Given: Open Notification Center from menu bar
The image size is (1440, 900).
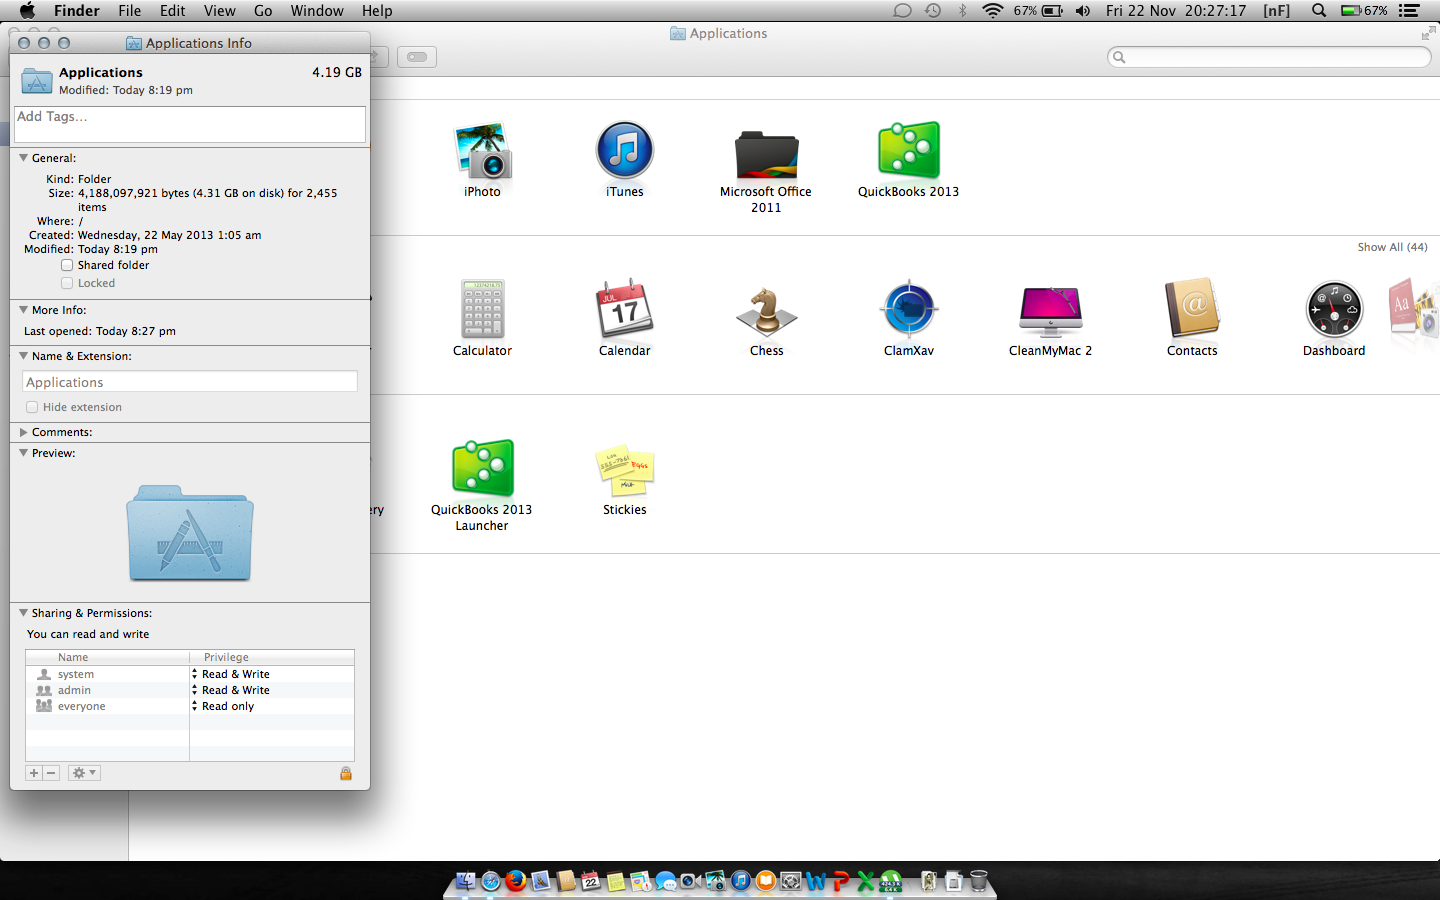Looking at the screenshot, I should click(x=1409, y=11).
